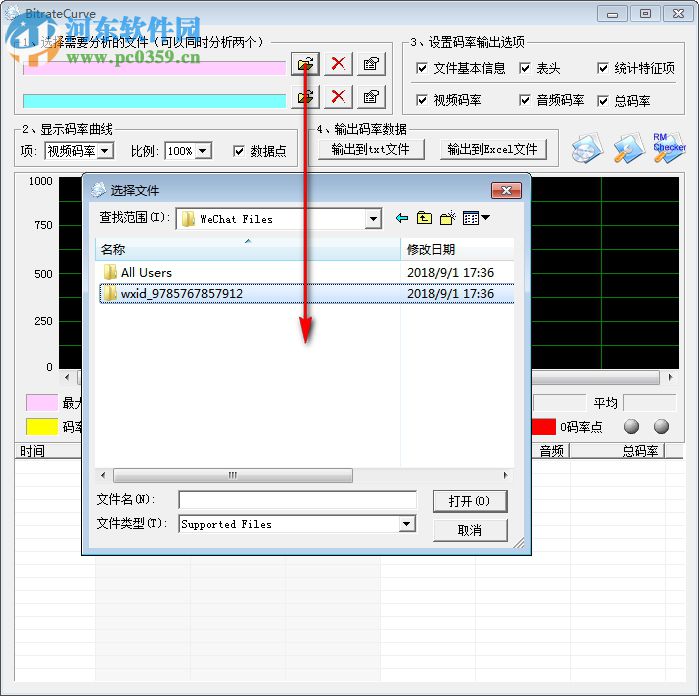699x696 pixels.
Task: Click chart scrollbar left arrow
Action: [67, 377]
